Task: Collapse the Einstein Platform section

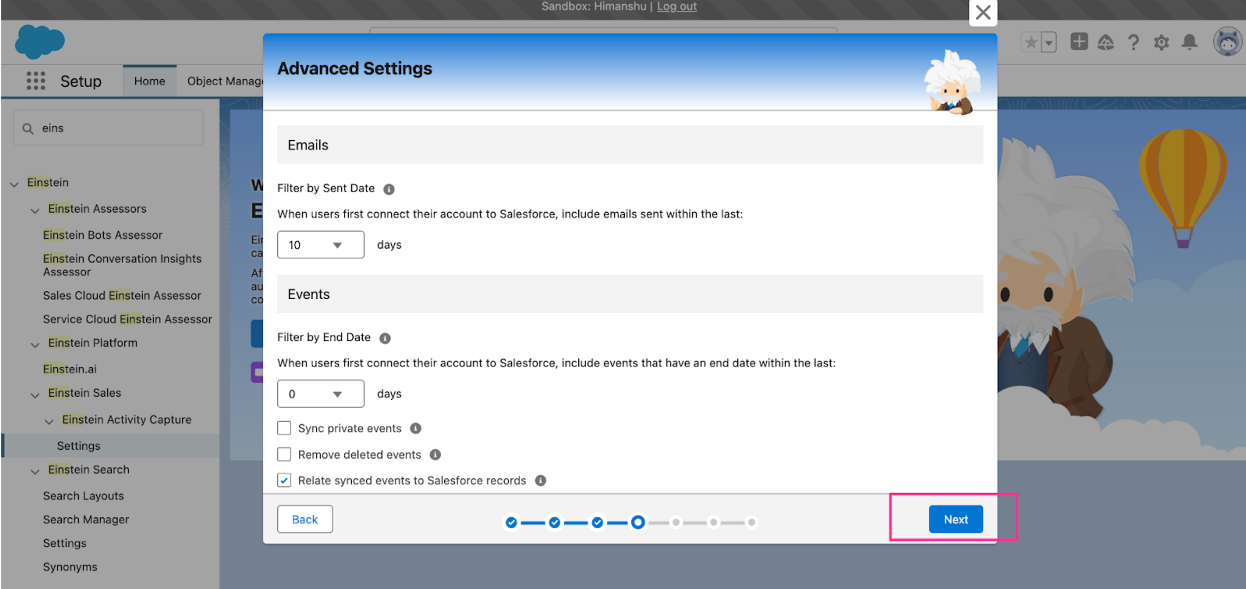Action: click(x=35, y=344)
